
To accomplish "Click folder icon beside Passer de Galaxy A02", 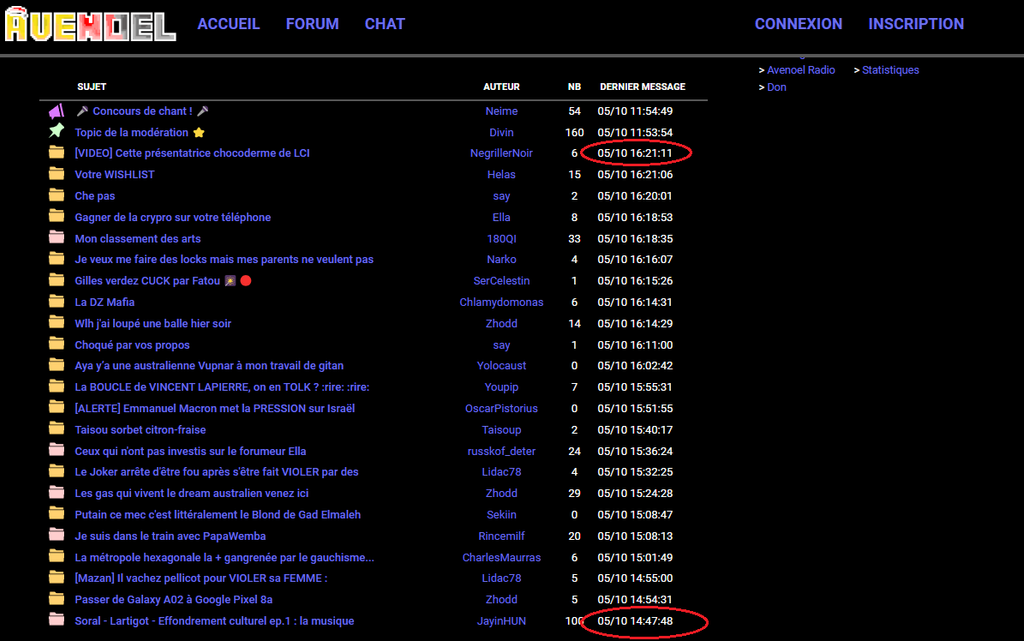I will click(57, 599).
